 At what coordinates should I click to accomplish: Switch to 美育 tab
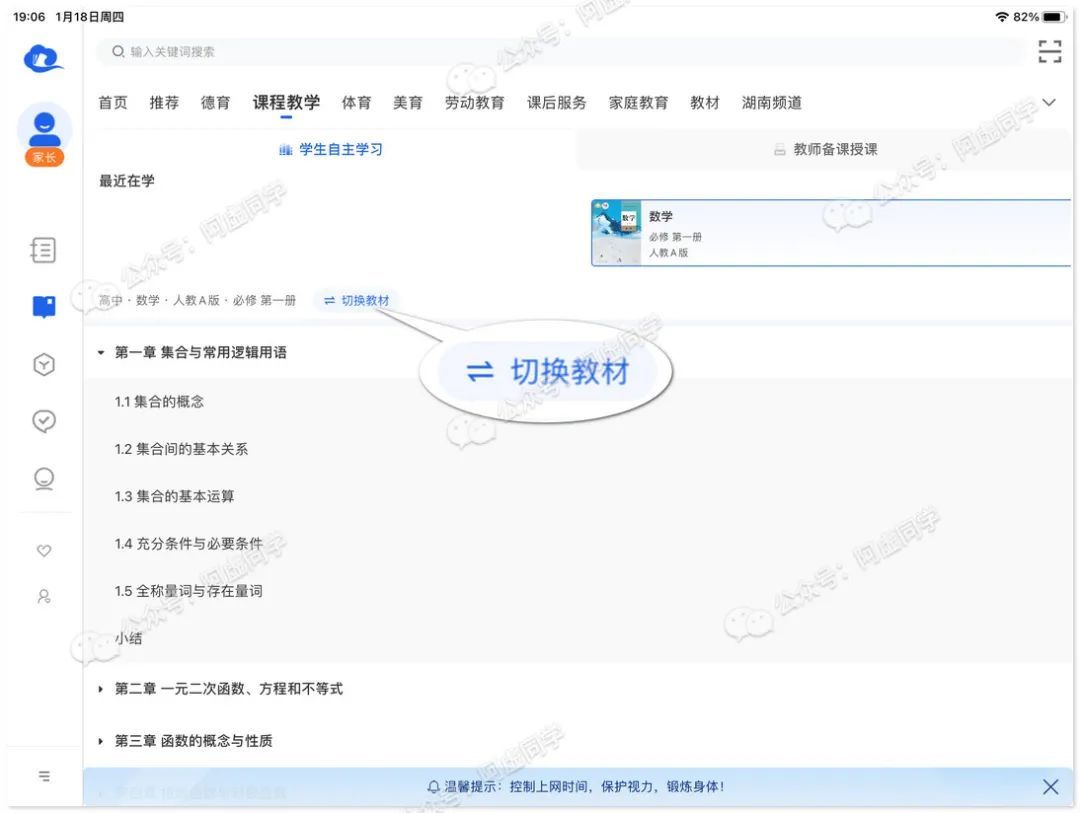[x=408, y=103]
